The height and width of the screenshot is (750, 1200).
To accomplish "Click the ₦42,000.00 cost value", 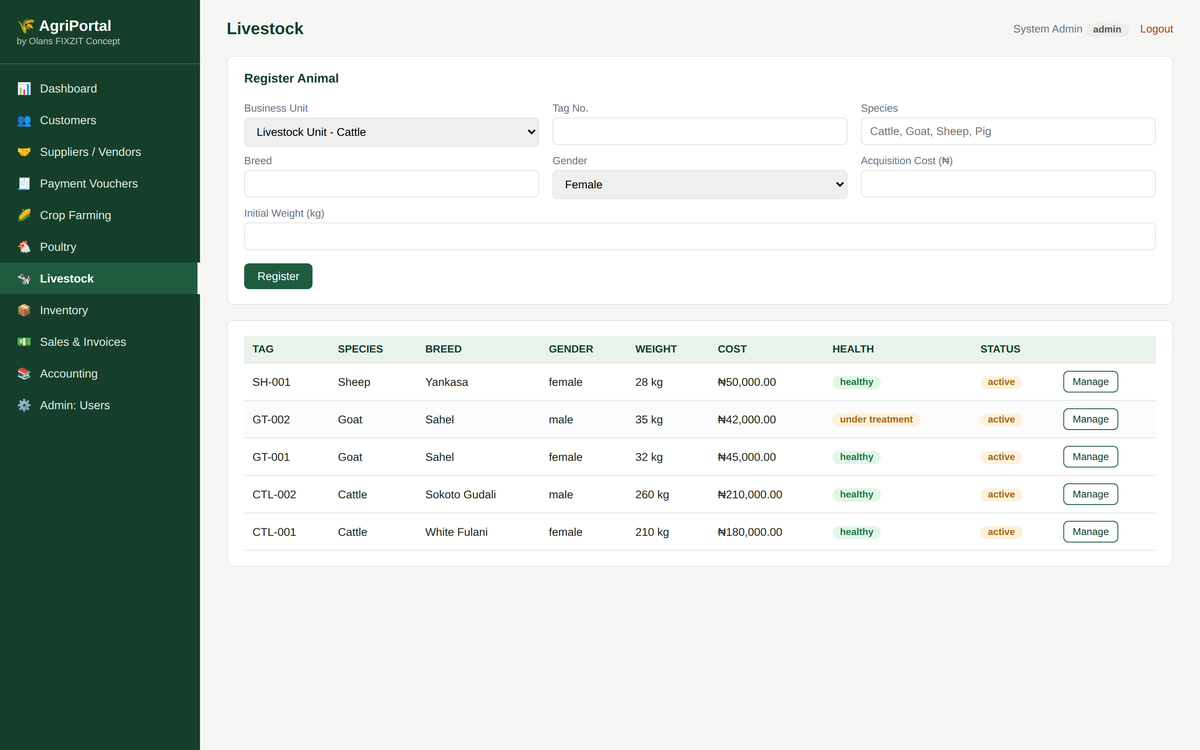I will pyautogui.click(x=747, y=419).
